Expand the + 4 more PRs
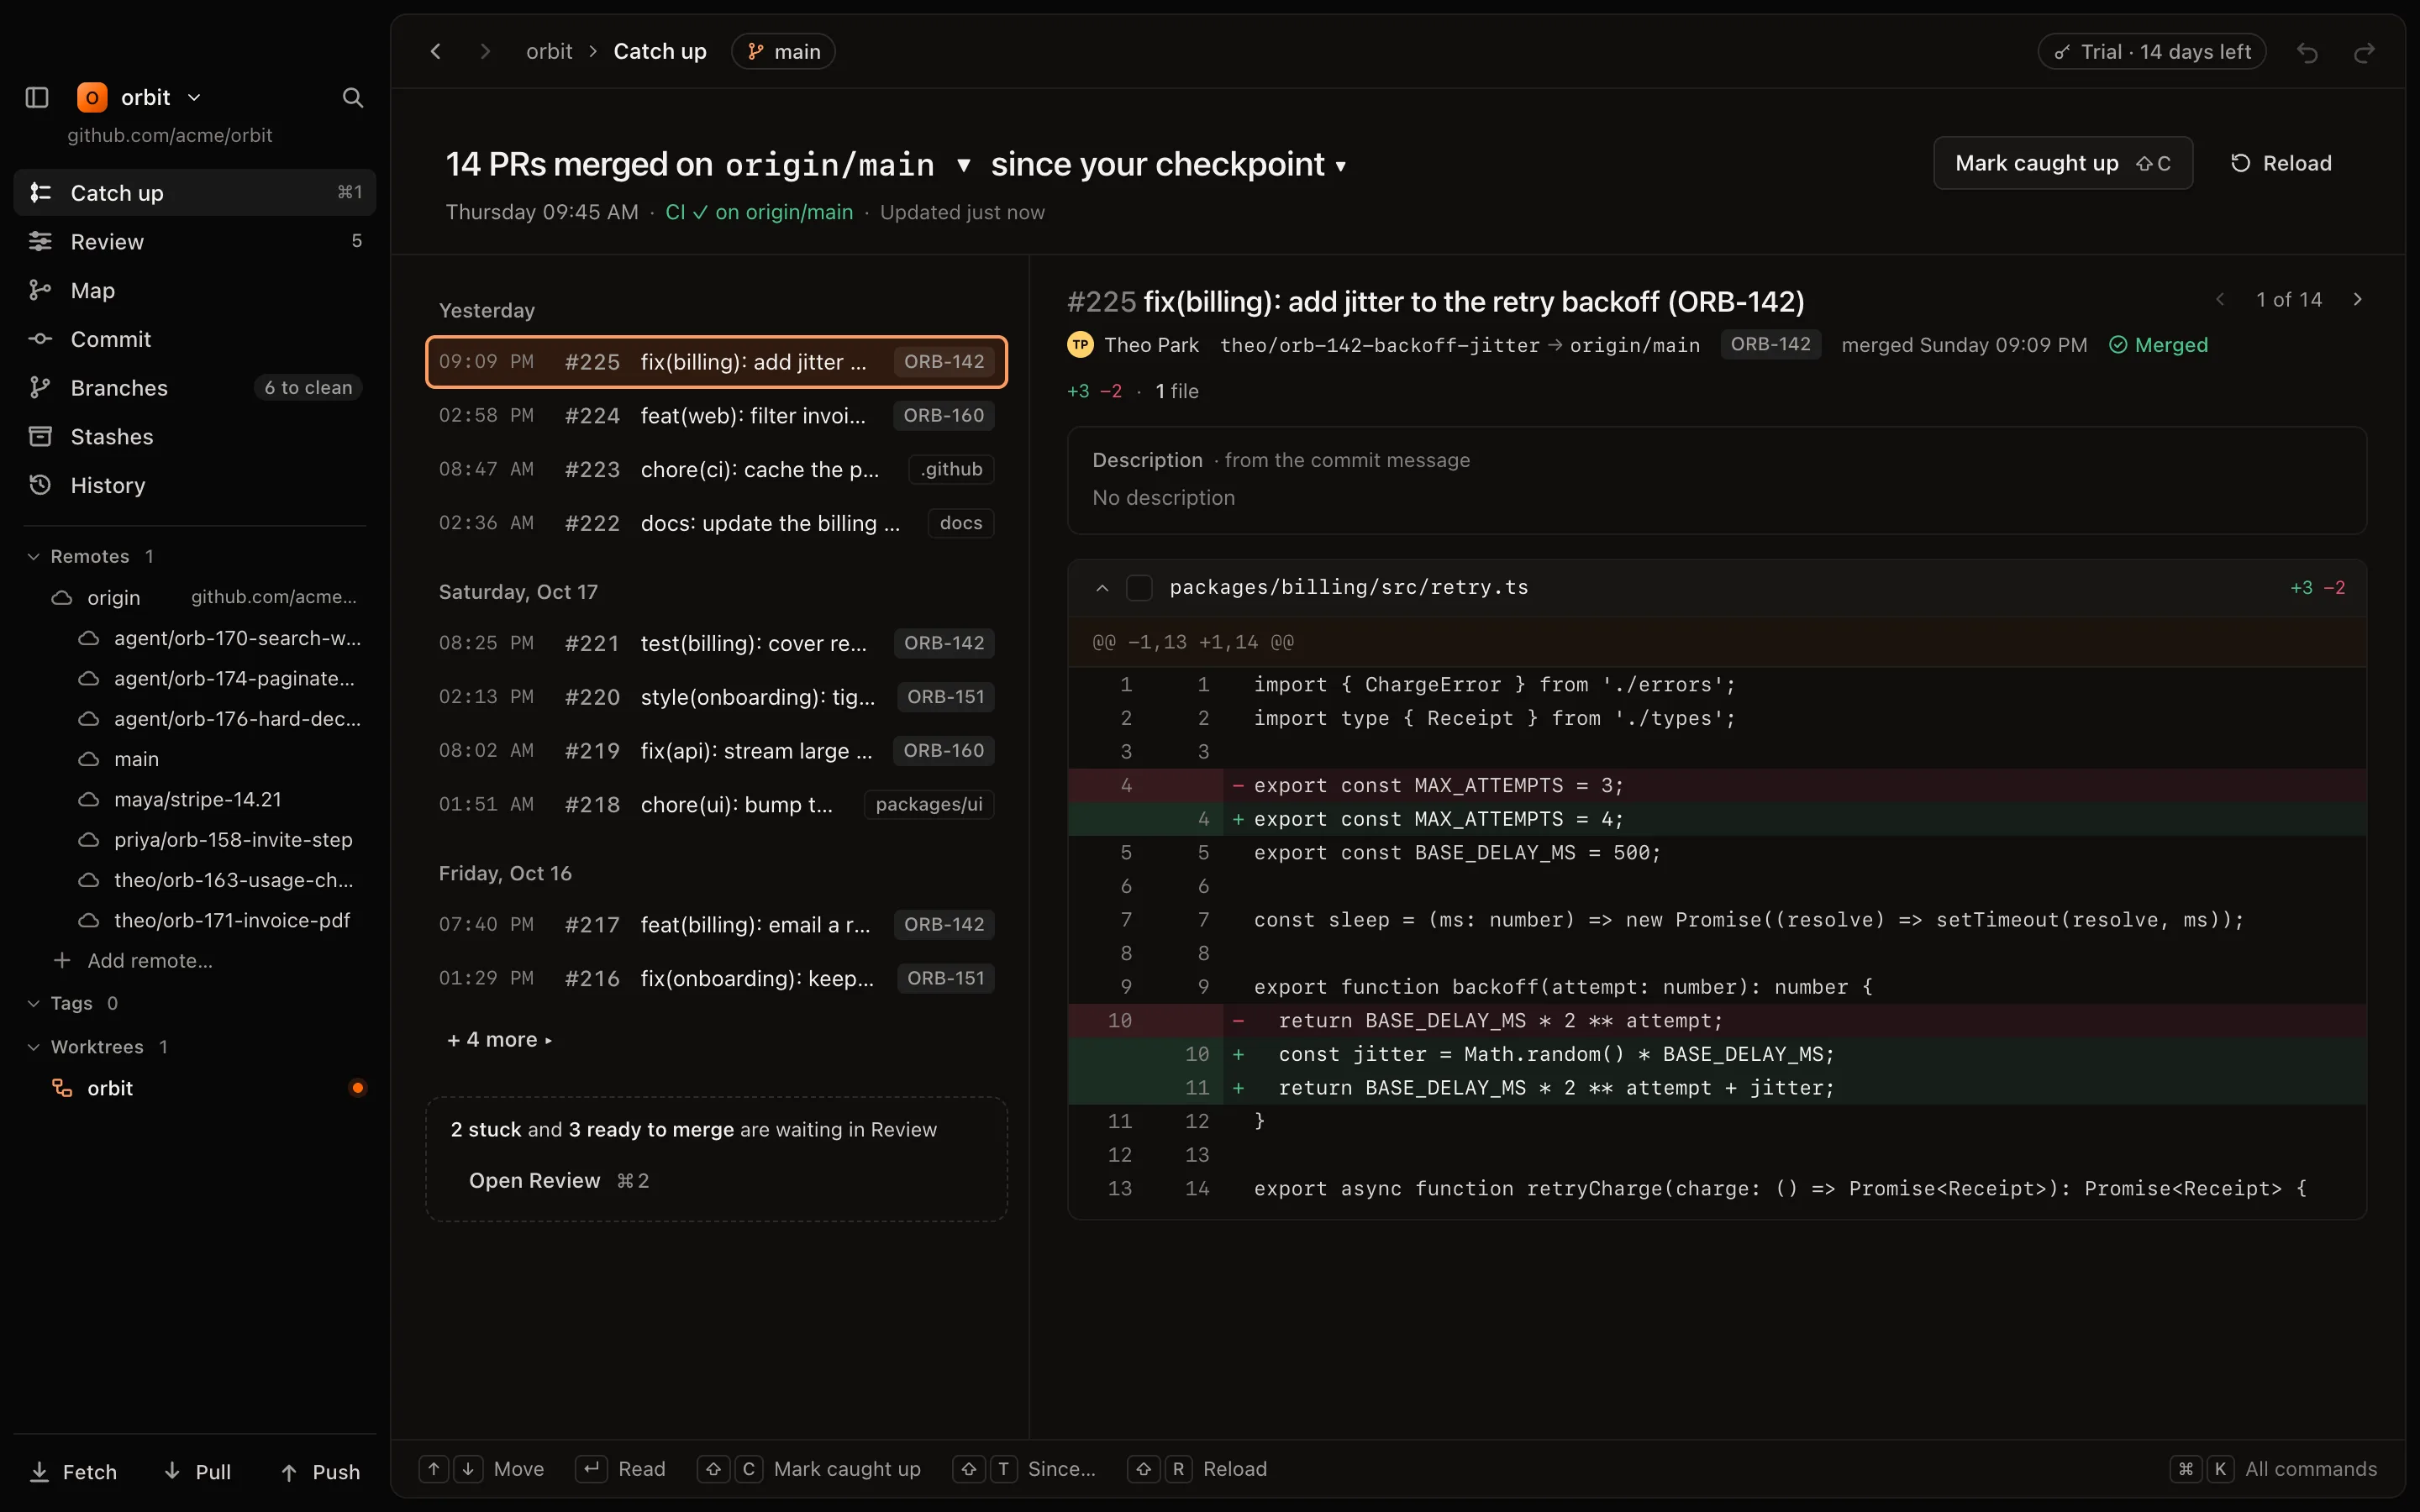Image resolution: width=2420 pixels, height=1512 pixels. tap(499, 1040)
